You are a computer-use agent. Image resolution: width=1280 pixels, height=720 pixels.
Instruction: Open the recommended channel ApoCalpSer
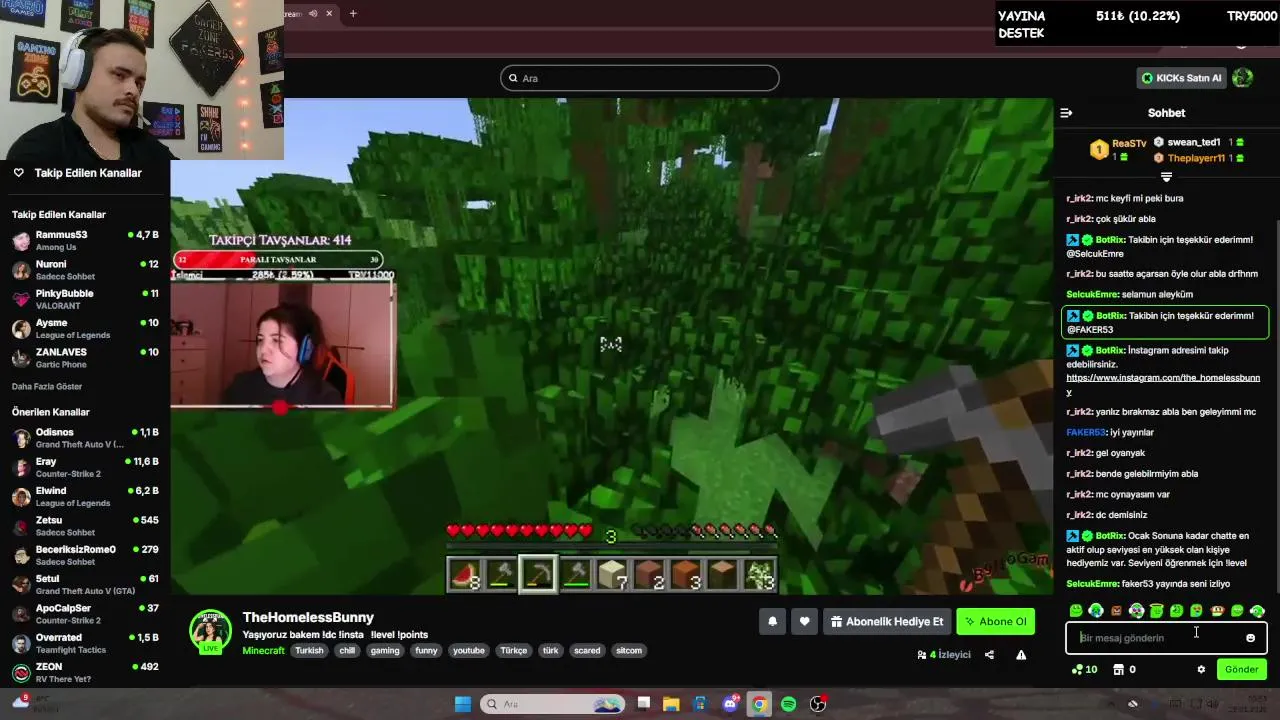[x=85, y=613]
